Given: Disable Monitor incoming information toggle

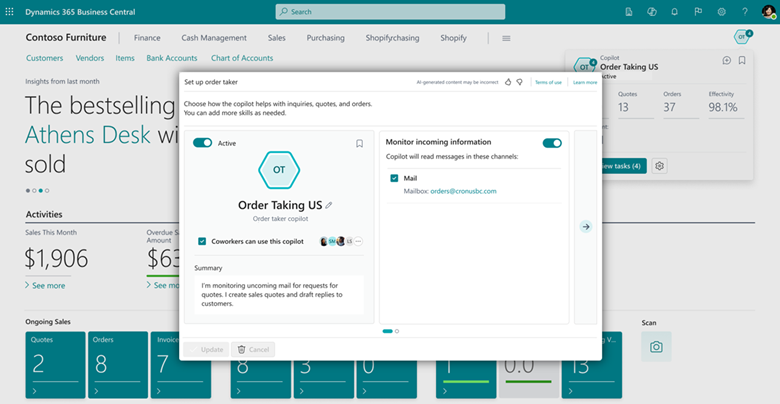Looking at the screenshot, I should coord(552,143).
